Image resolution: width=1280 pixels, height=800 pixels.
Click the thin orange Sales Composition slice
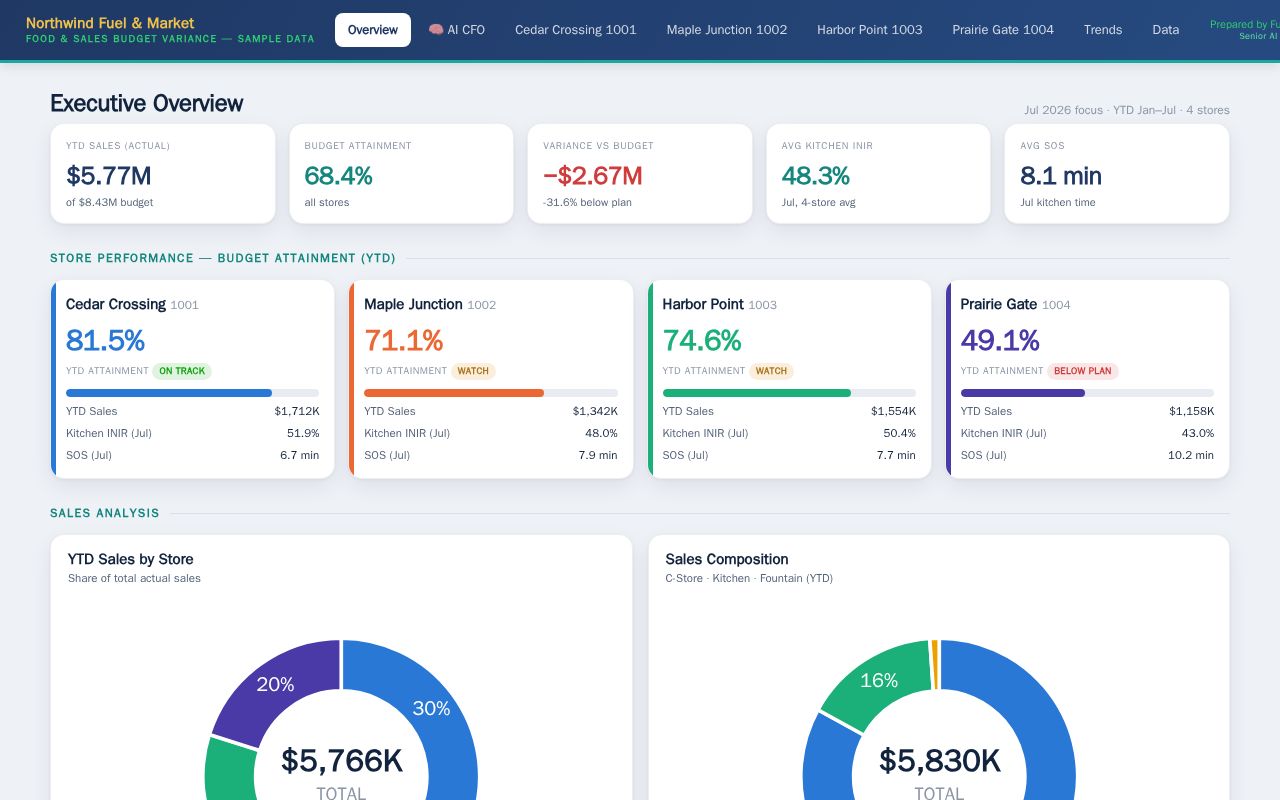(x=935, y=665)
